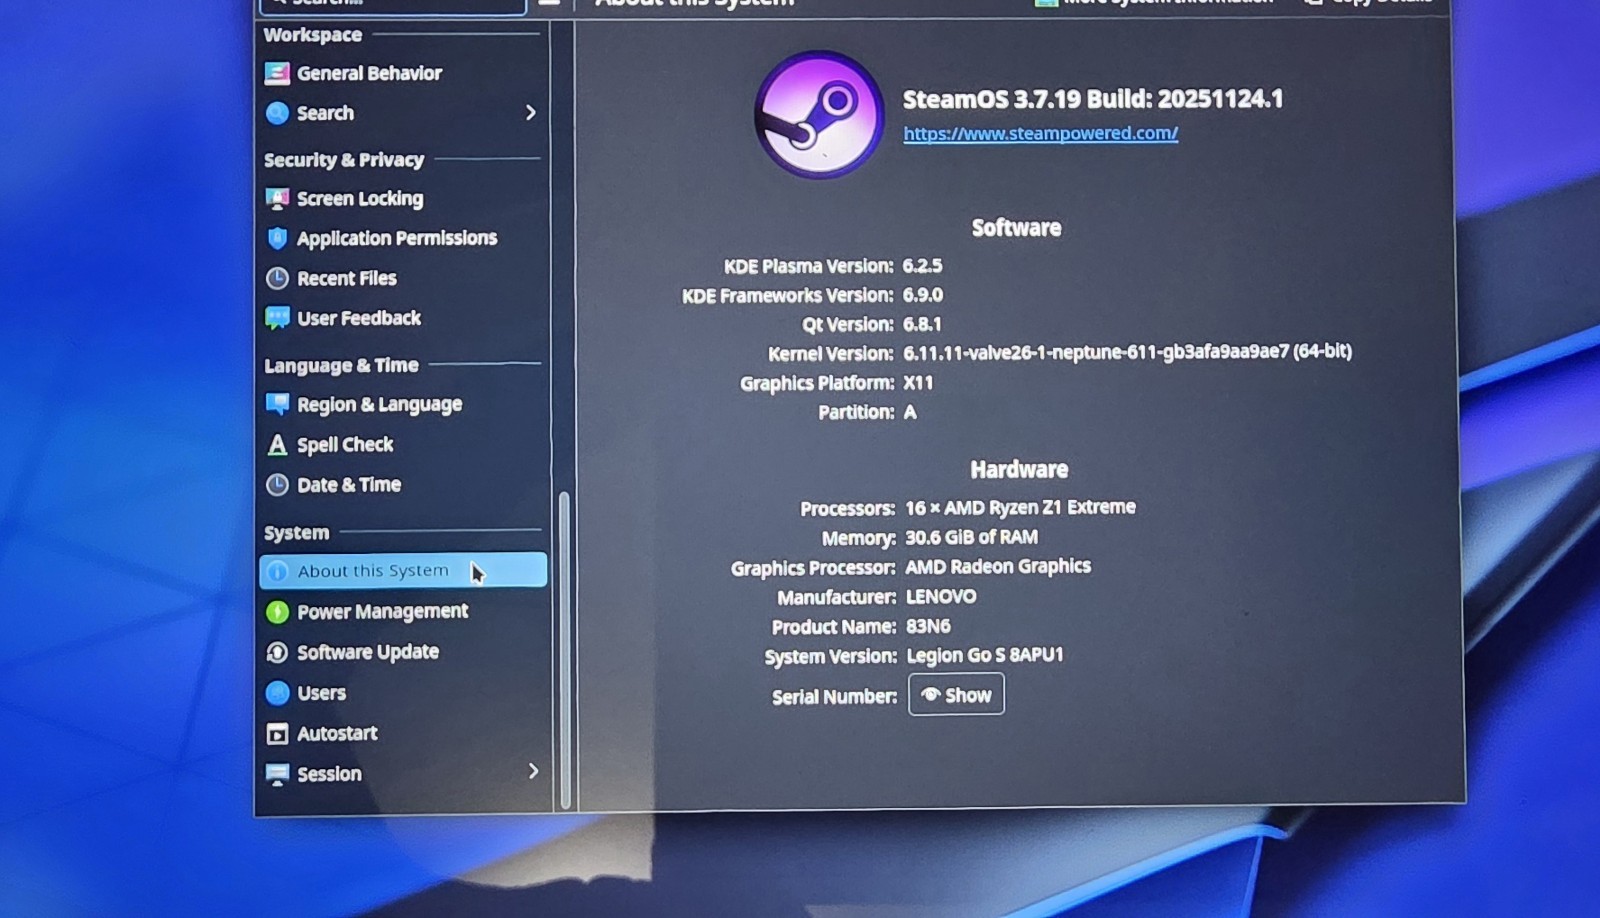Viewport: 1600px width, 918px height.
Task: Show the hidden serial number
Action: click(956, 695)
